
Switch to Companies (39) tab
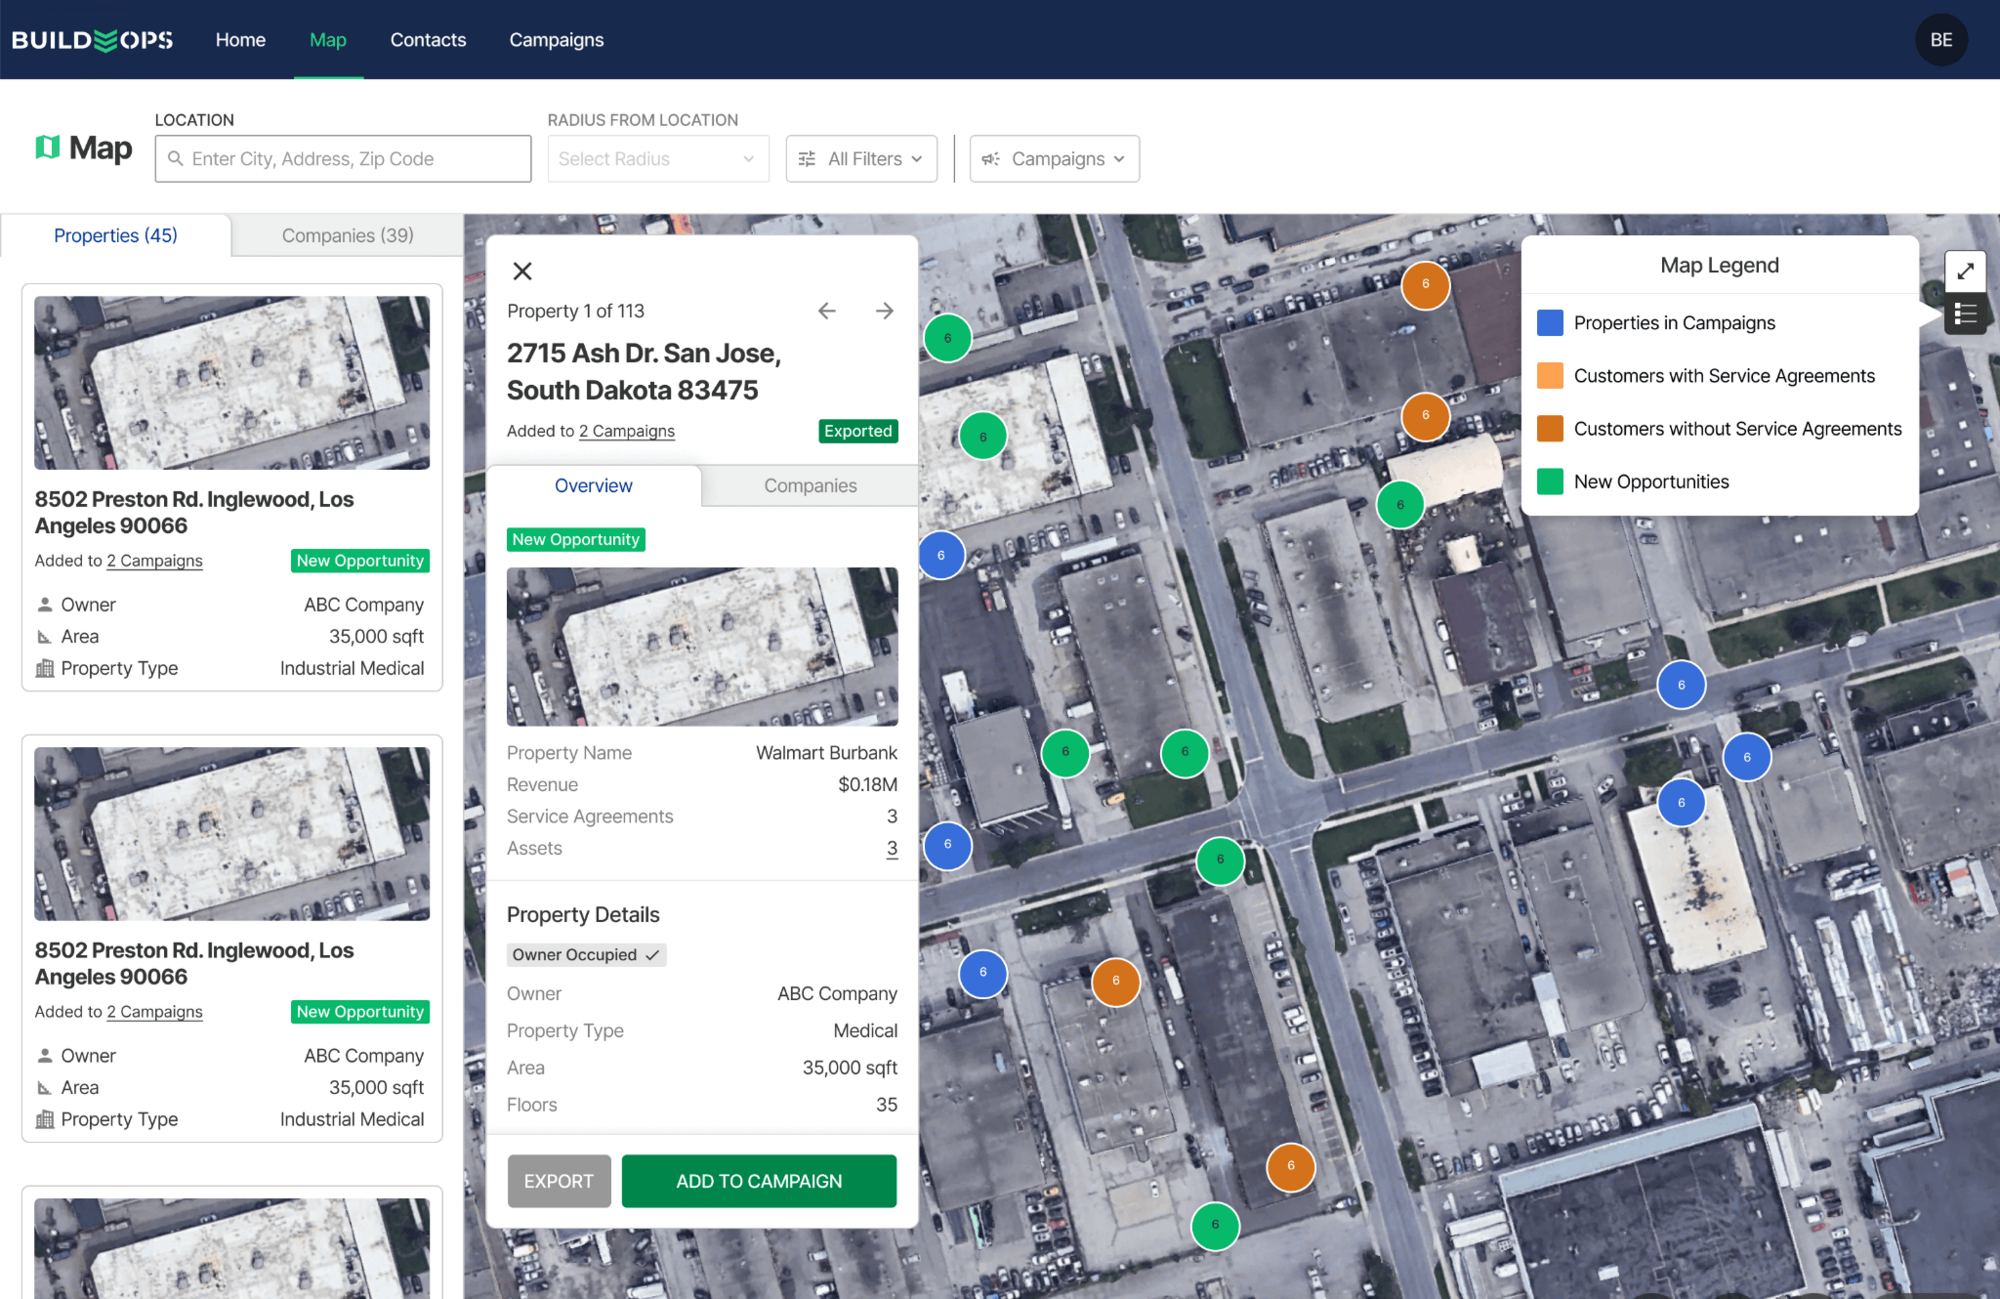click(347, 236)
